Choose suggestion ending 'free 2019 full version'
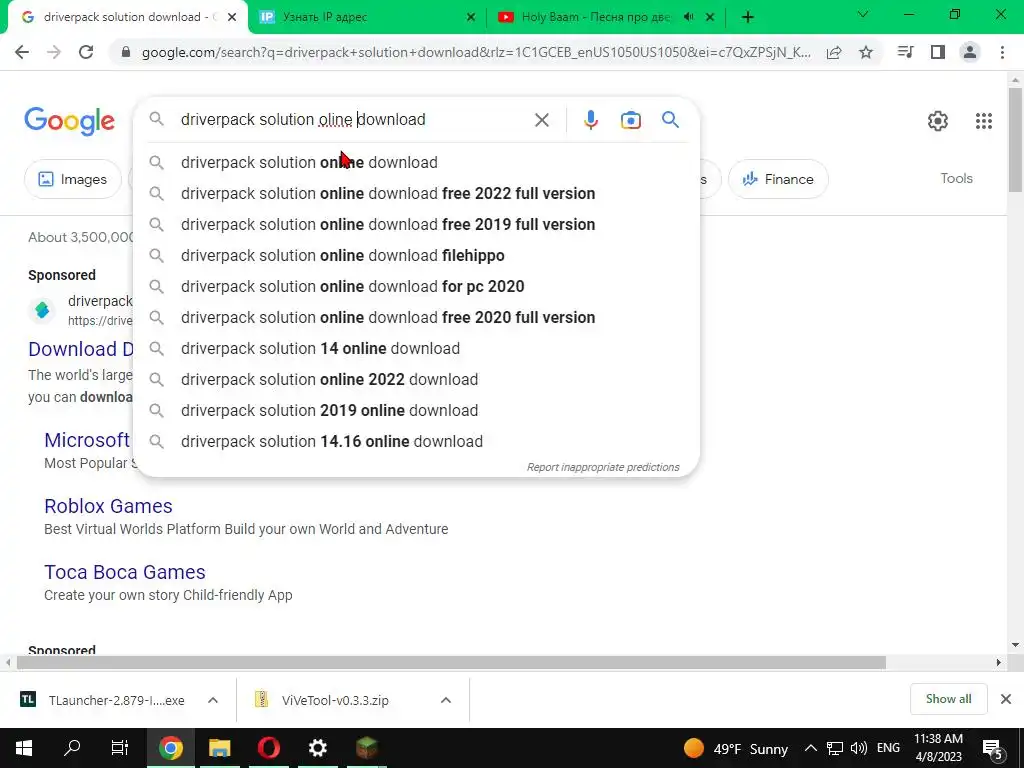Image resolution: width=1024 pixels, height=768 pixels. pos(417,225)
